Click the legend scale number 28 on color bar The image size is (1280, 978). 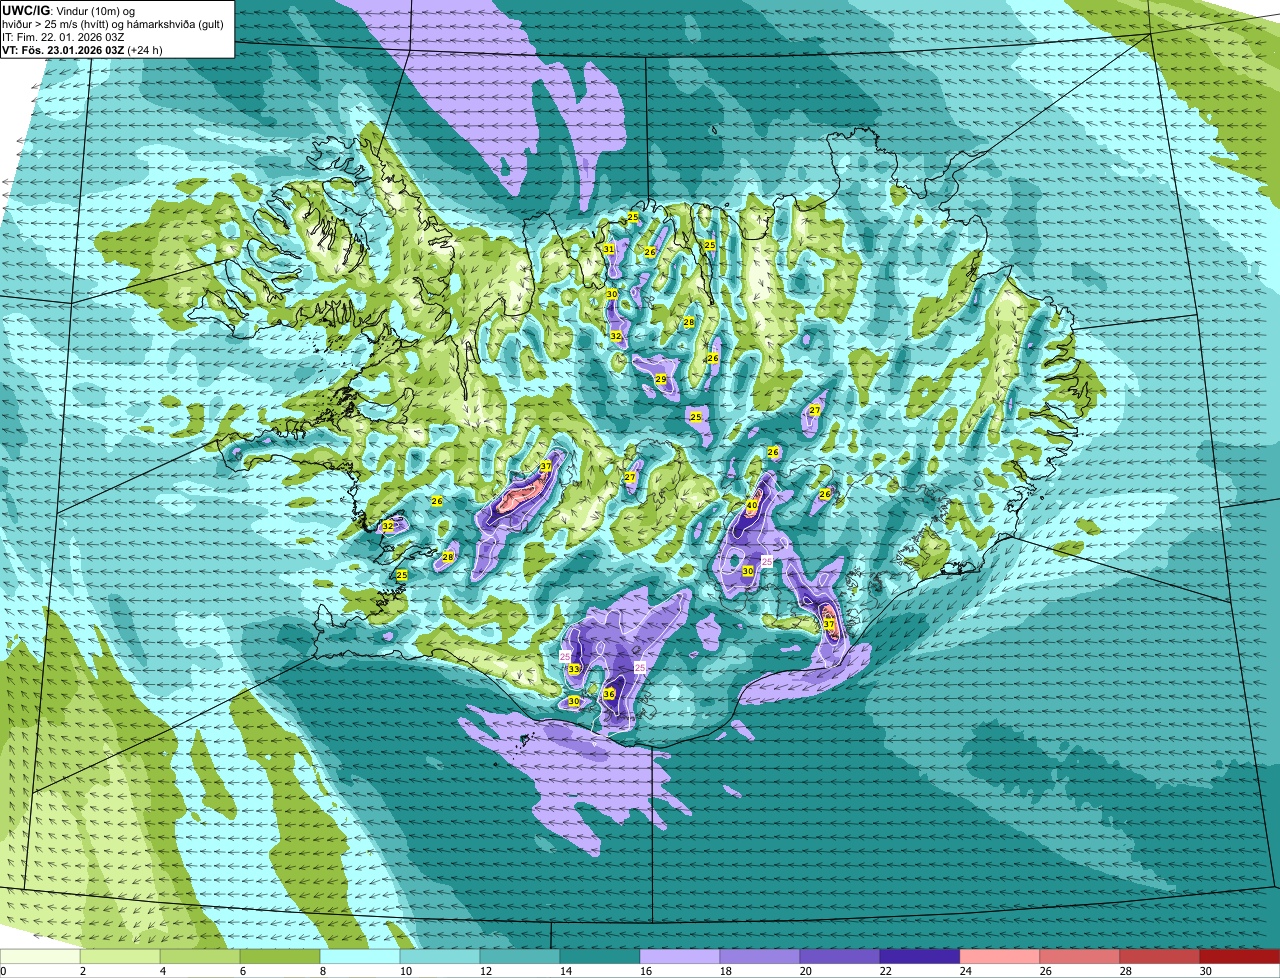click(1124, 971)
